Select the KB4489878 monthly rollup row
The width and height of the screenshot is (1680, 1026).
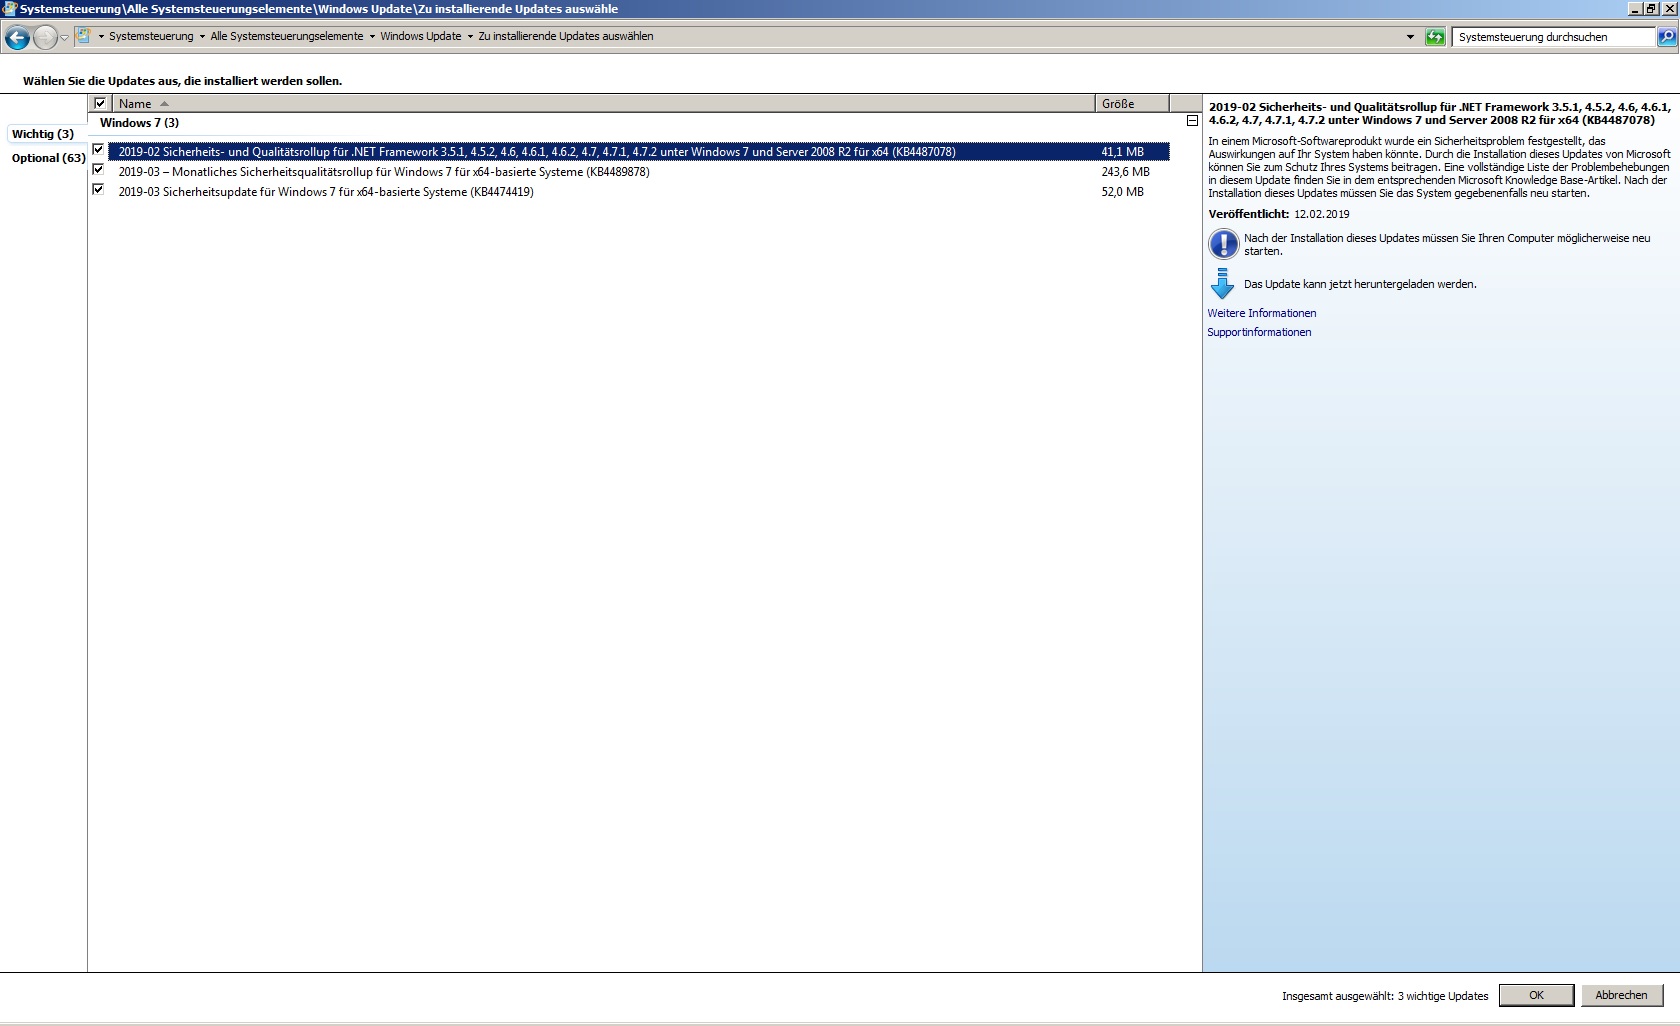639,172
